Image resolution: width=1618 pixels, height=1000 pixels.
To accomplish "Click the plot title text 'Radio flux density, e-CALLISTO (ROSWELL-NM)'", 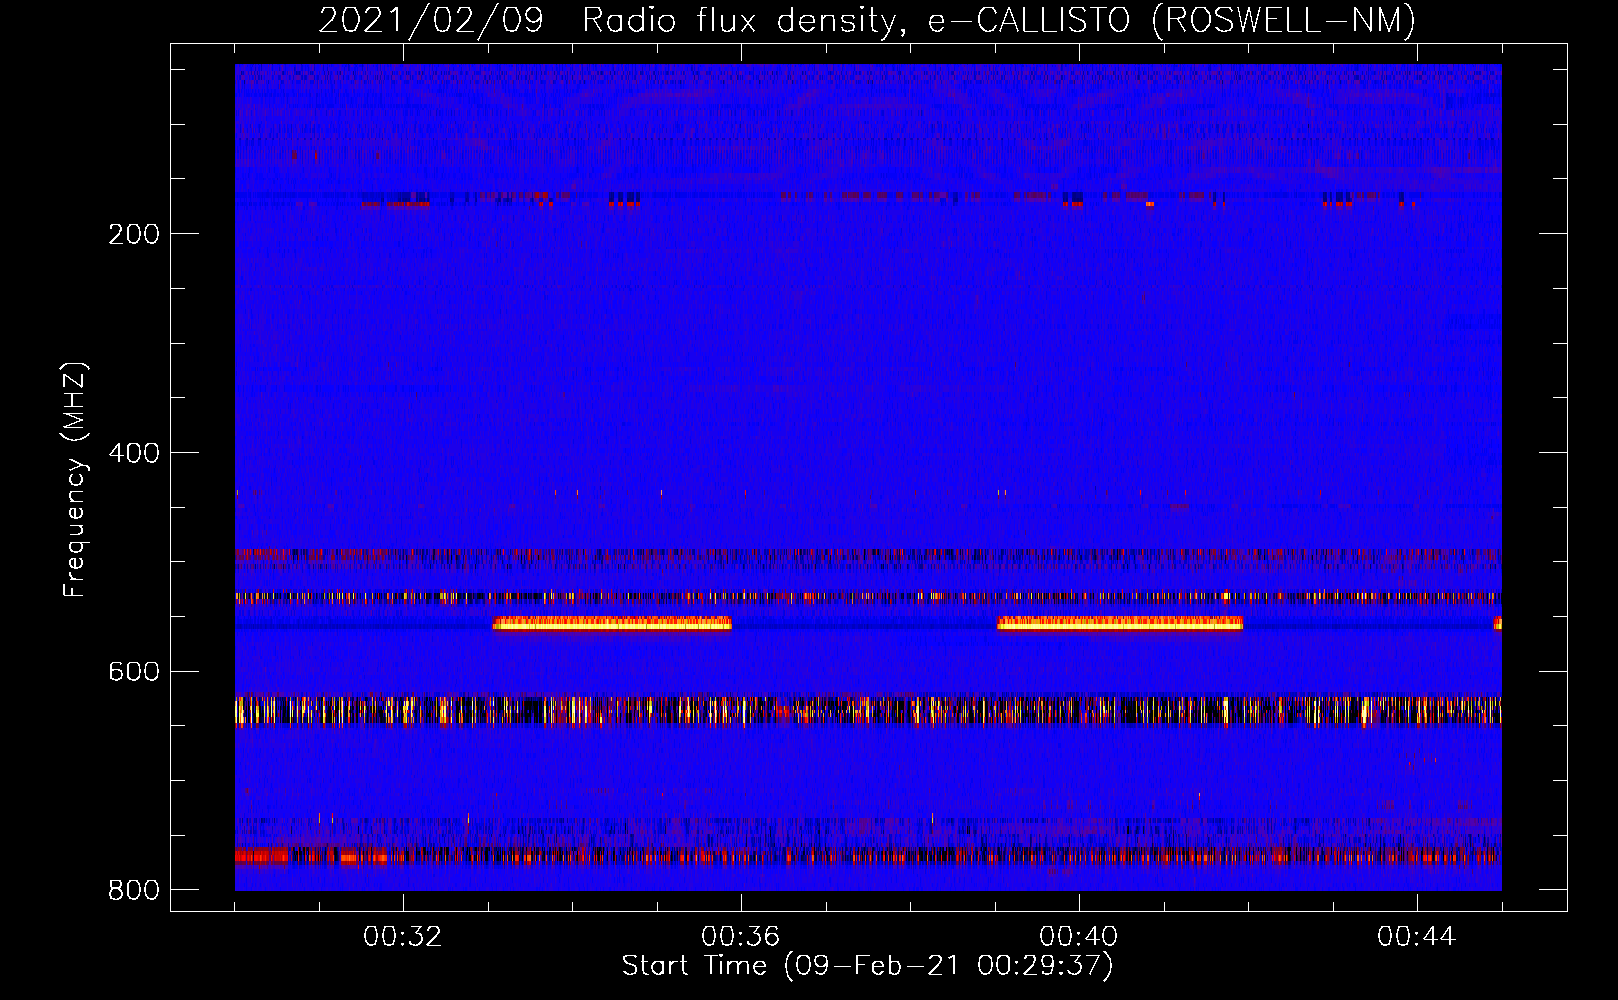I will [999, 20].
